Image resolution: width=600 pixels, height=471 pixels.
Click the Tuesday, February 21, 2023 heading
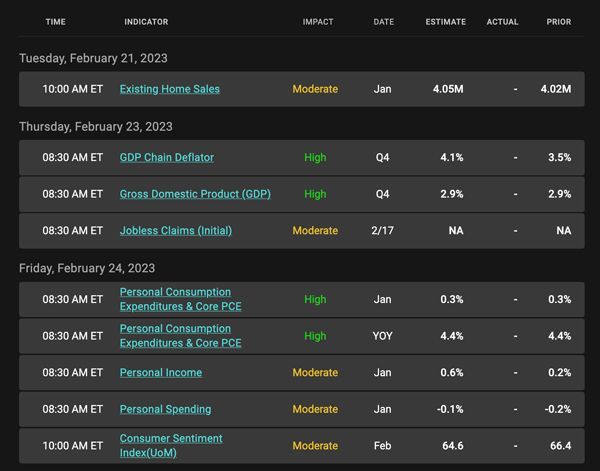click(93, 58)
